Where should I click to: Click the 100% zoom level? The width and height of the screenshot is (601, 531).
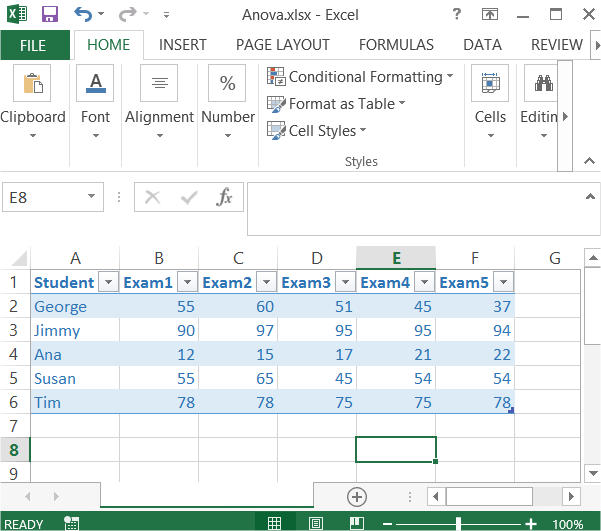click(567, 524)
